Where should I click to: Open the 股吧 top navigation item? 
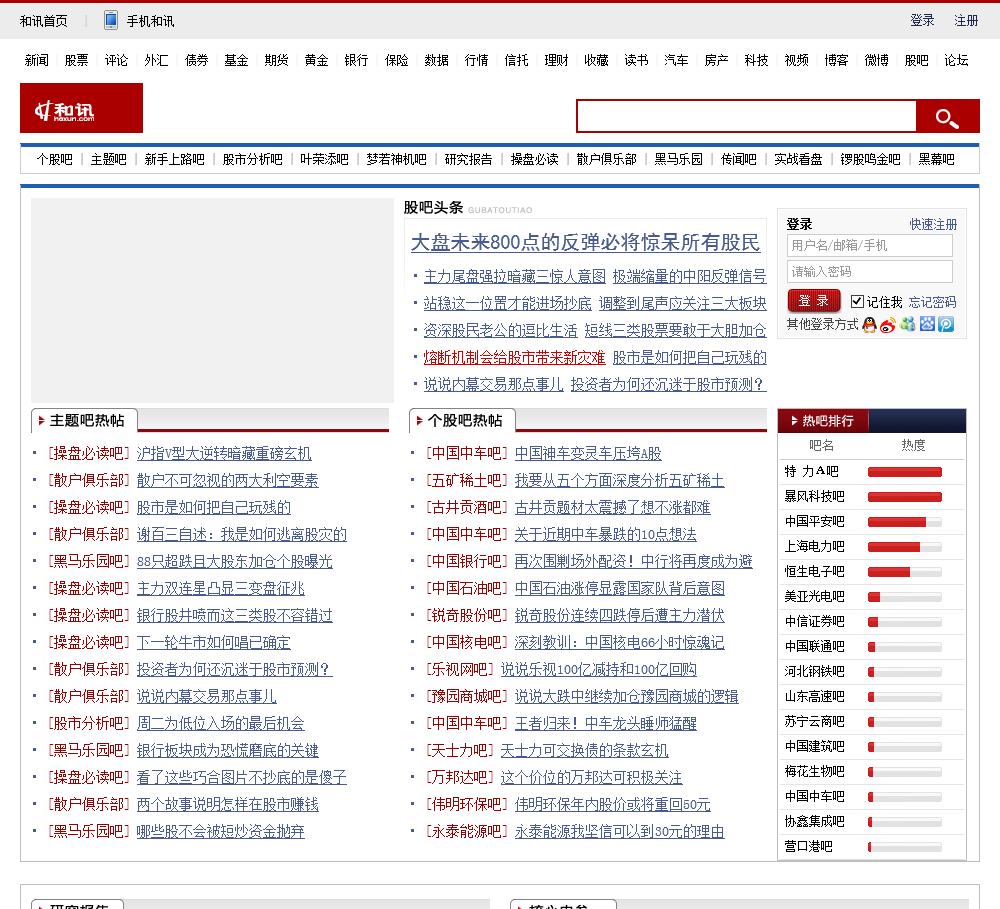click(x=916, y=60)
